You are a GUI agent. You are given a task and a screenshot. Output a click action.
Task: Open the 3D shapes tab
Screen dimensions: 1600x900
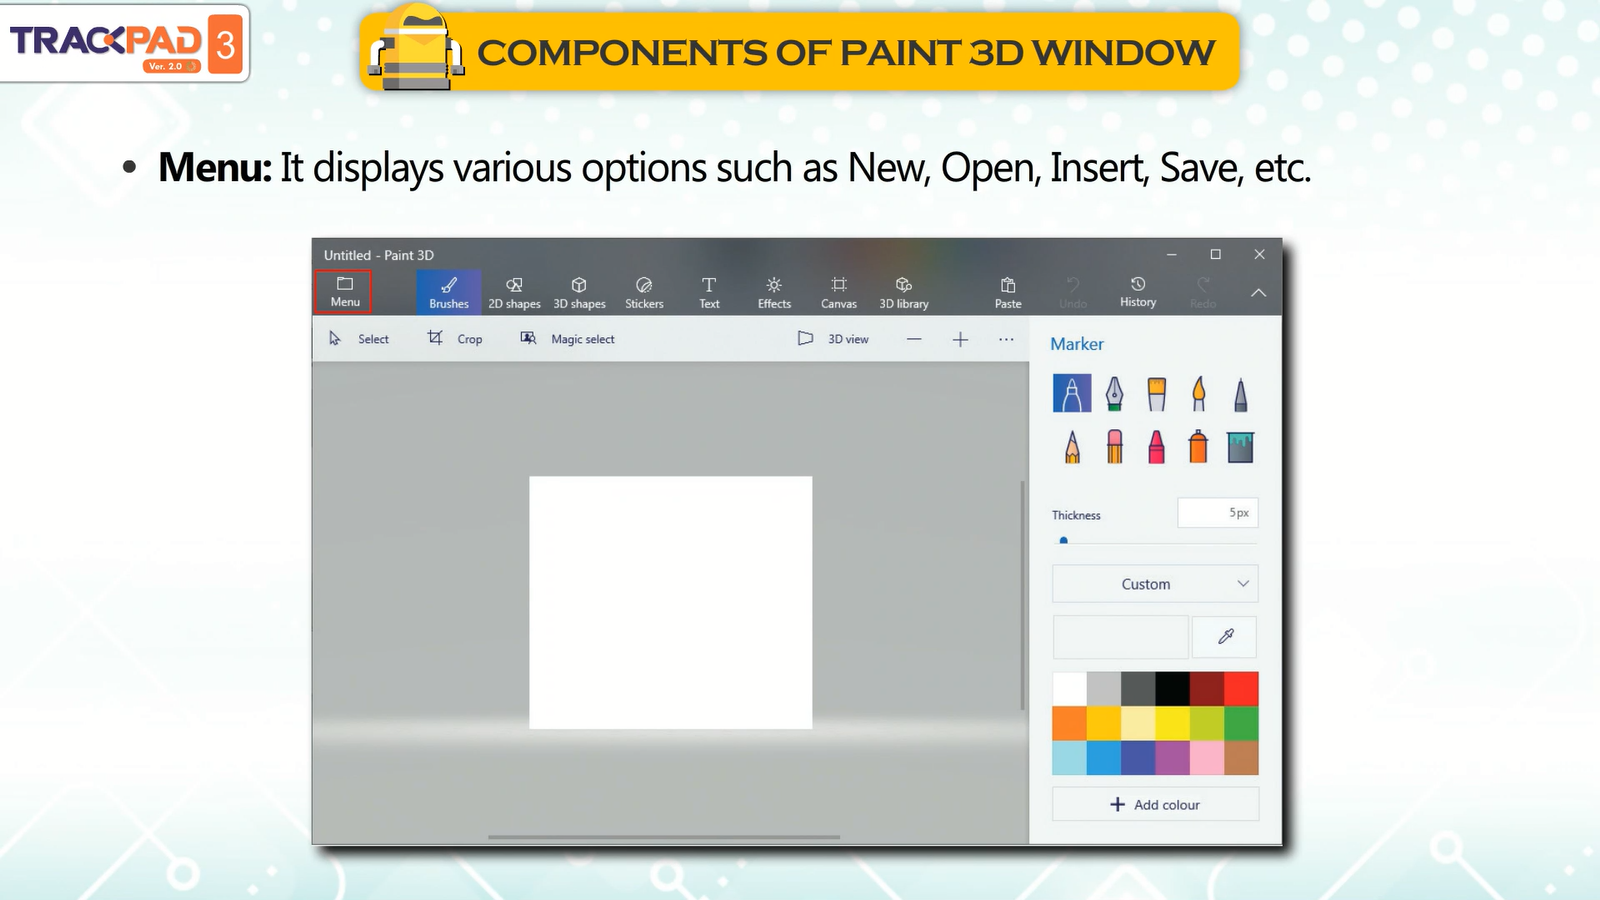pyautogui.click(x=580, y=292)
